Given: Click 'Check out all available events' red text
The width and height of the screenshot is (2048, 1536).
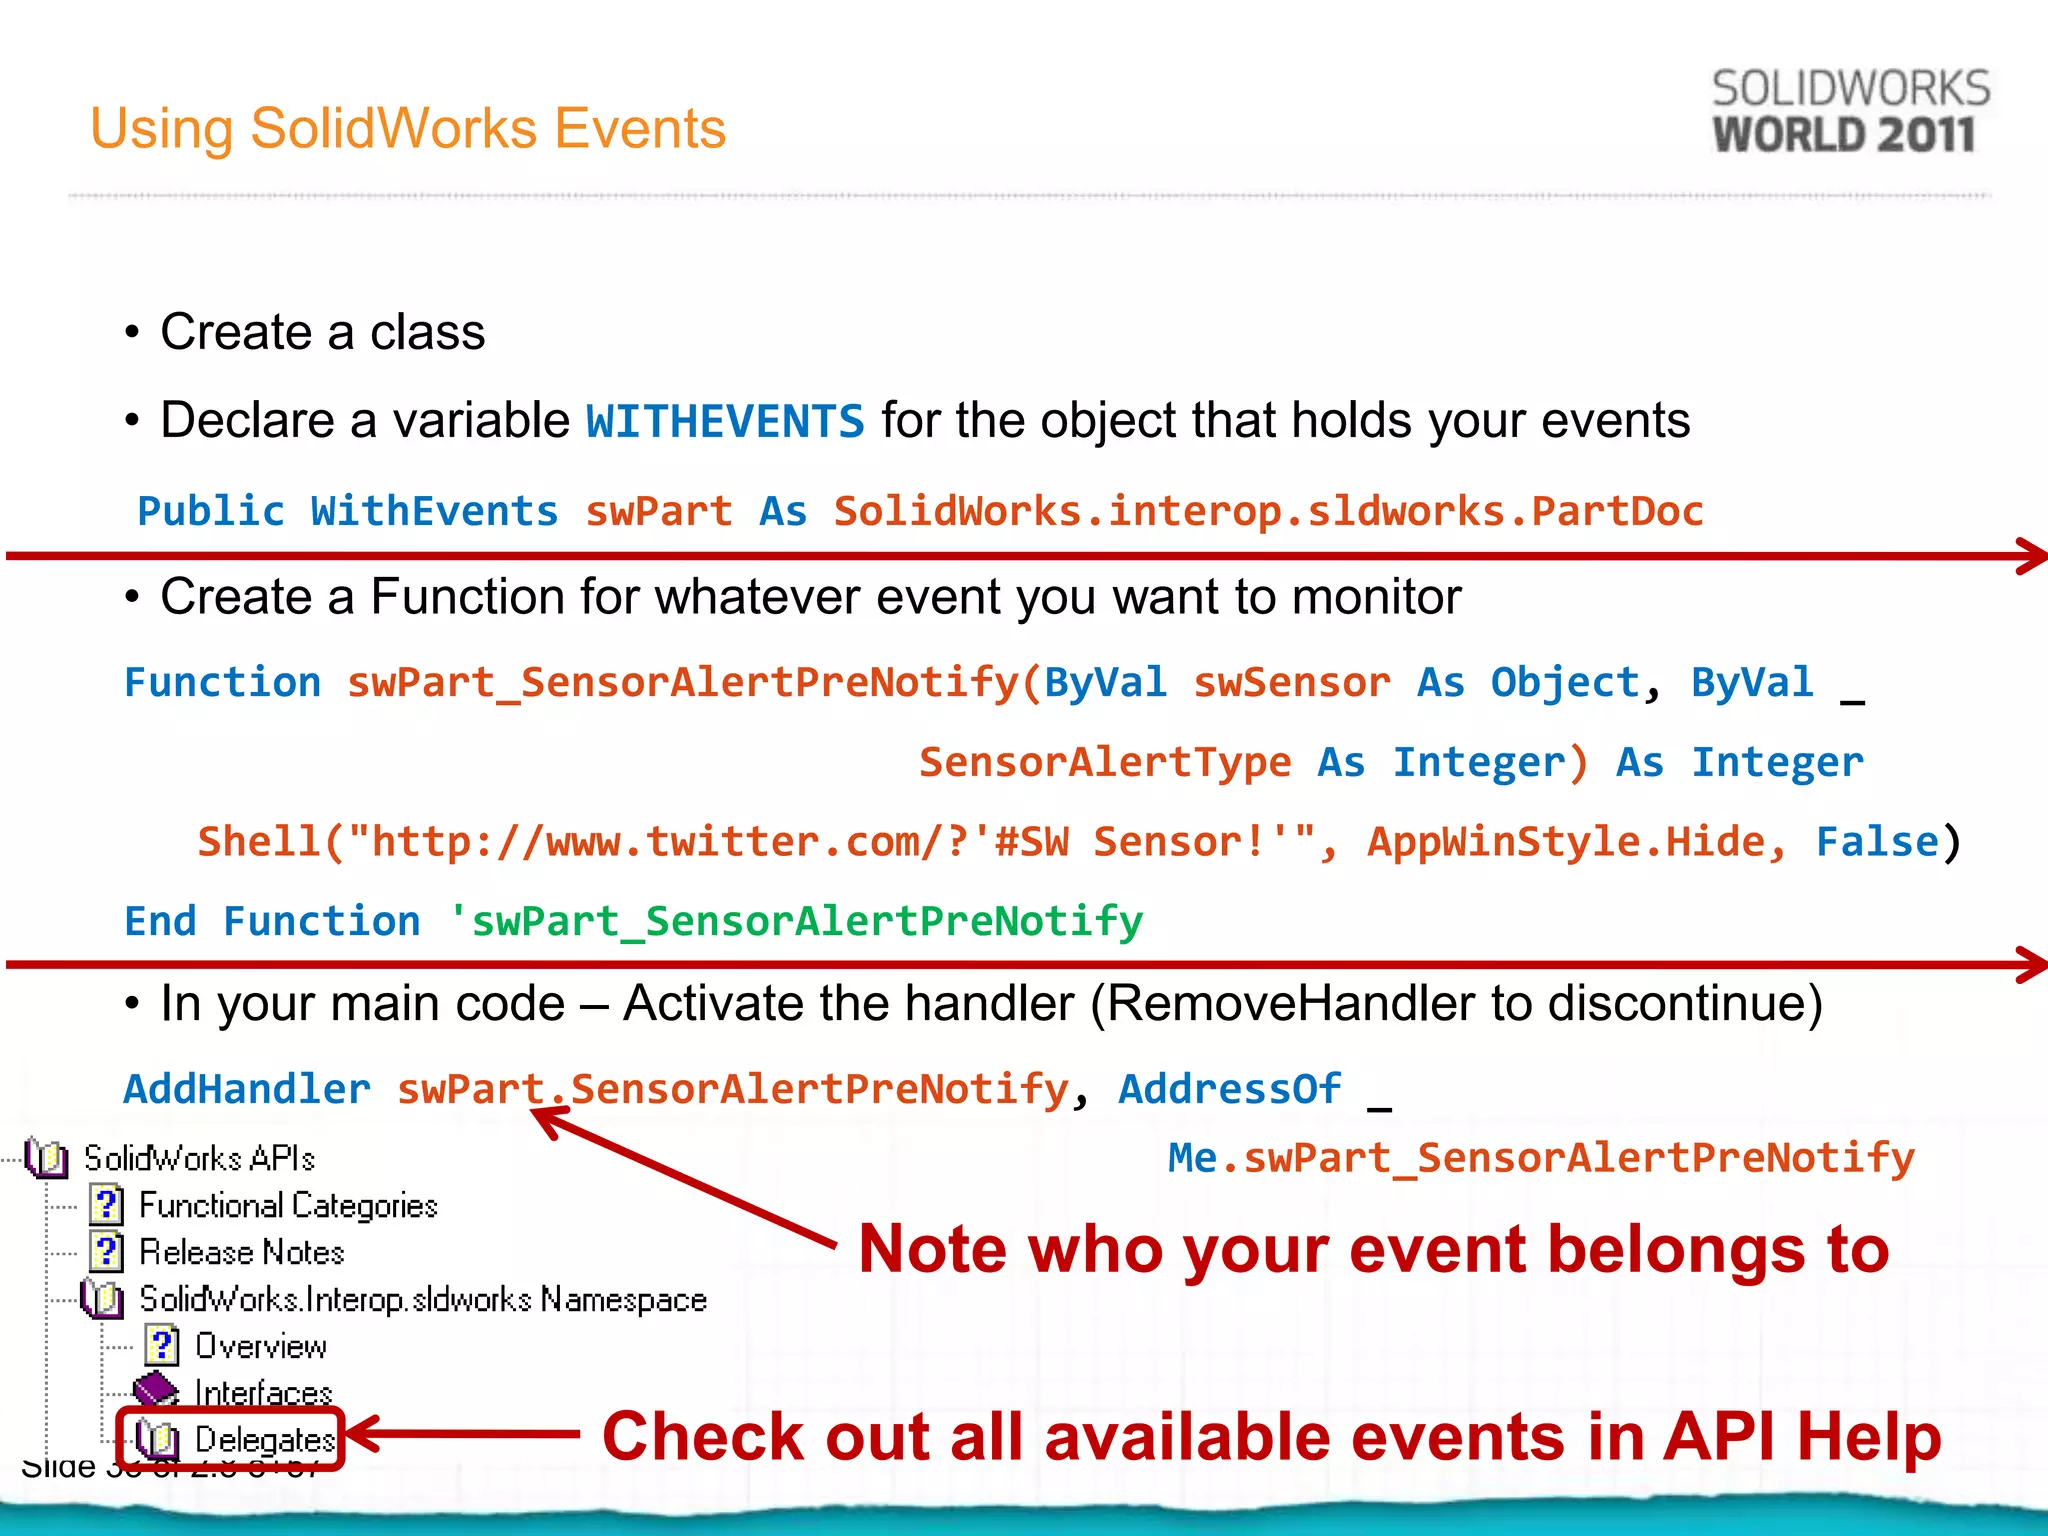Looking at the screenshot, I should tap(1270, 1437).
